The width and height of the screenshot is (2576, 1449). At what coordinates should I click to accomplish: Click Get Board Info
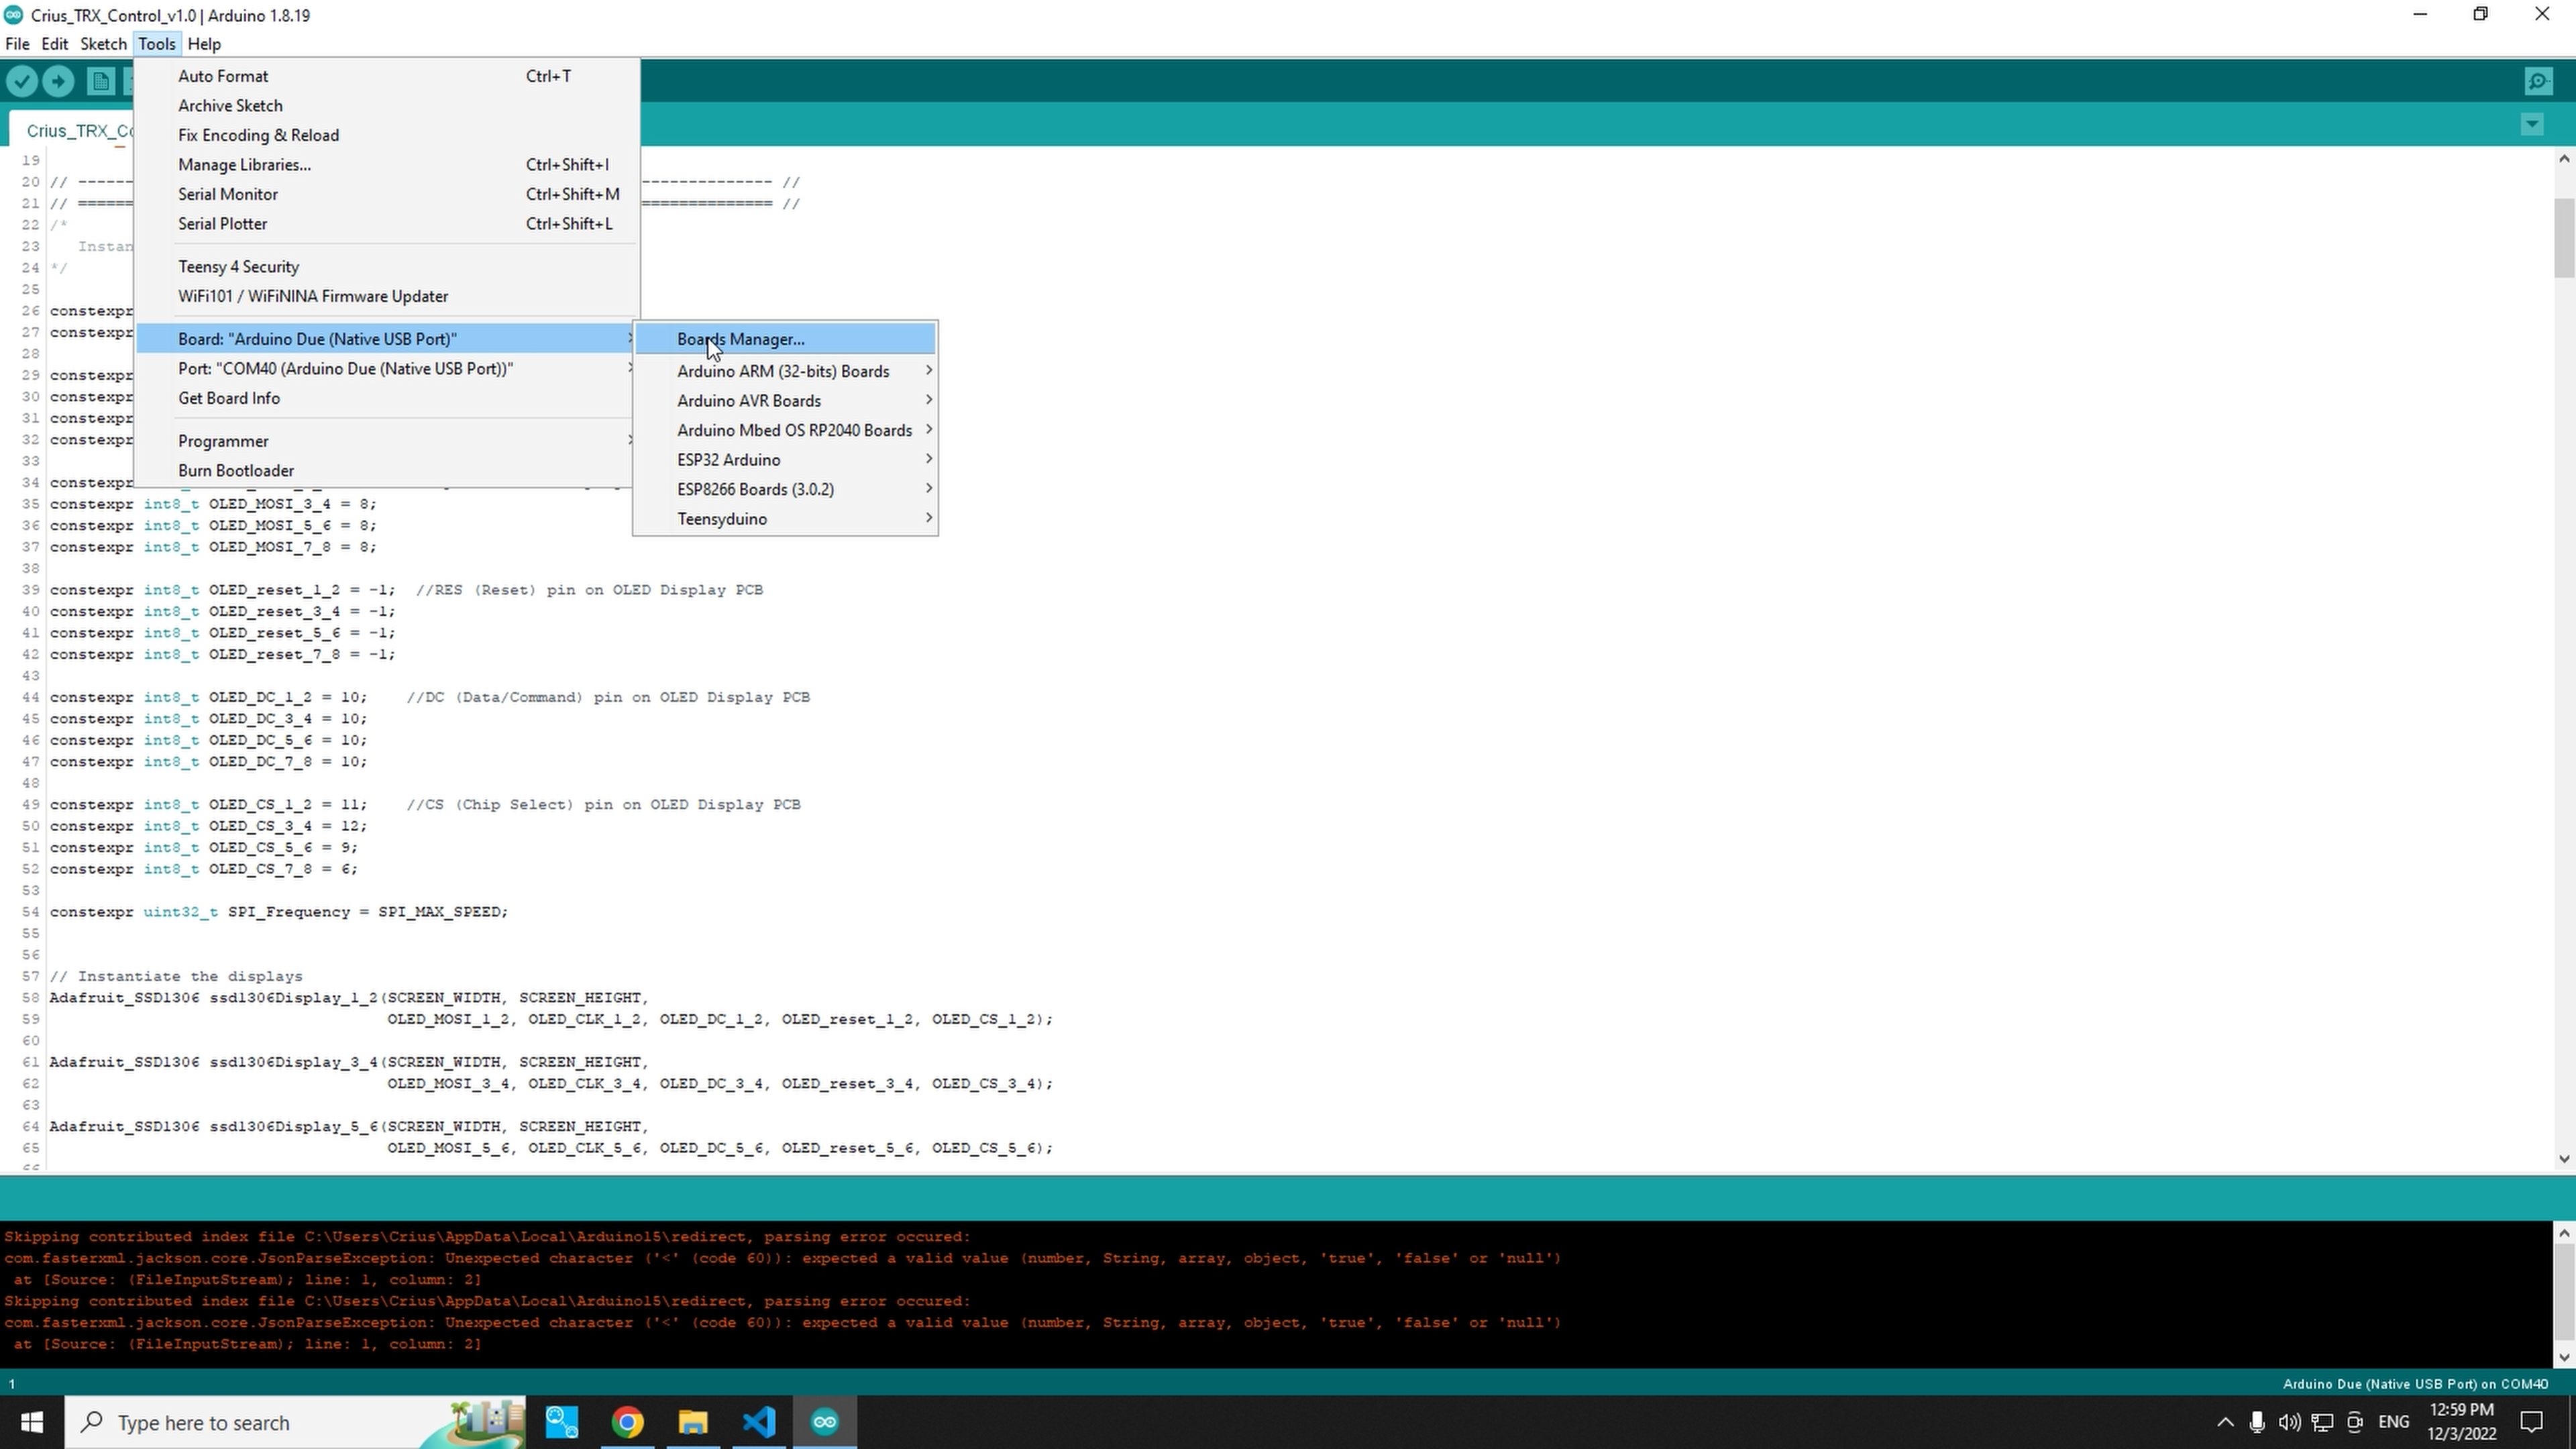coord(228,398)
